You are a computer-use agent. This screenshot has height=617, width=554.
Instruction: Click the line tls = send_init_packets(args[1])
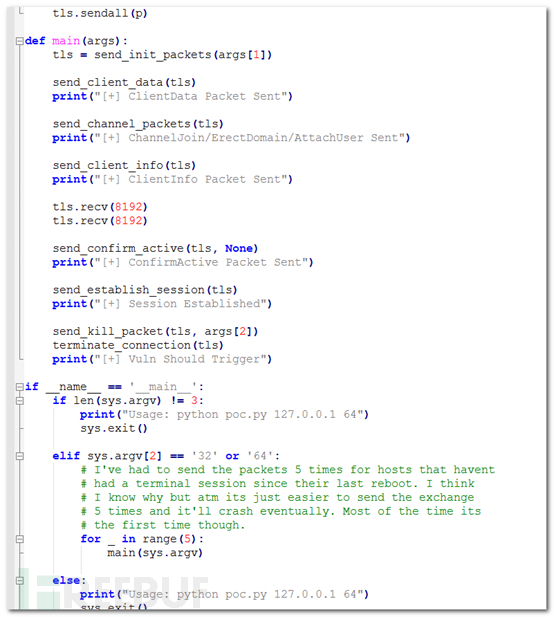pyautogui.click(x=162, y=55)
